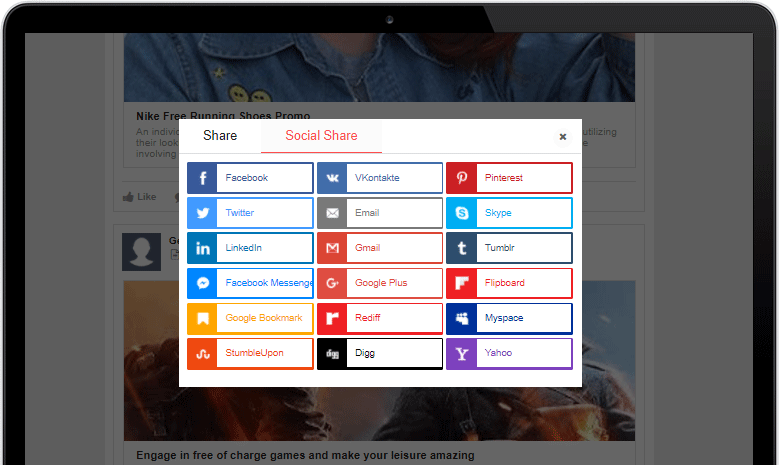Share via the Gmail label
This screenshot has width=779, height=465.
368,247
